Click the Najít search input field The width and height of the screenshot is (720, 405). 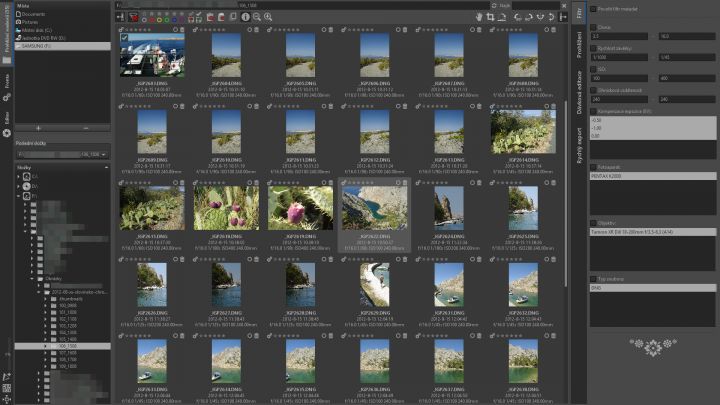click(535, 6)
